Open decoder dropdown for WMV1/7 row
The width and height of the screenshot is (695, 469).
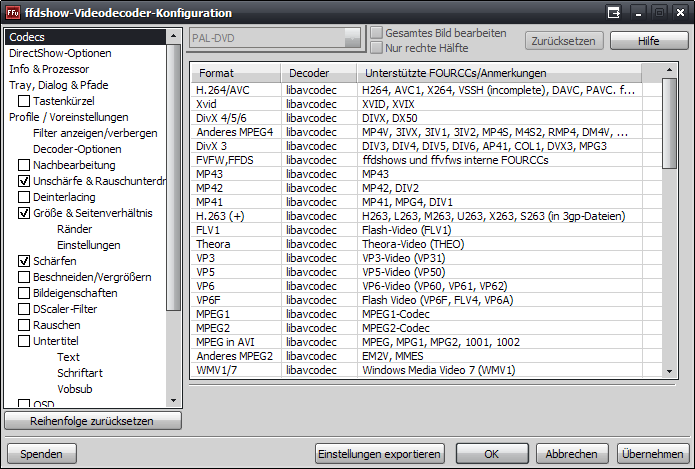(x=319, y=370)
